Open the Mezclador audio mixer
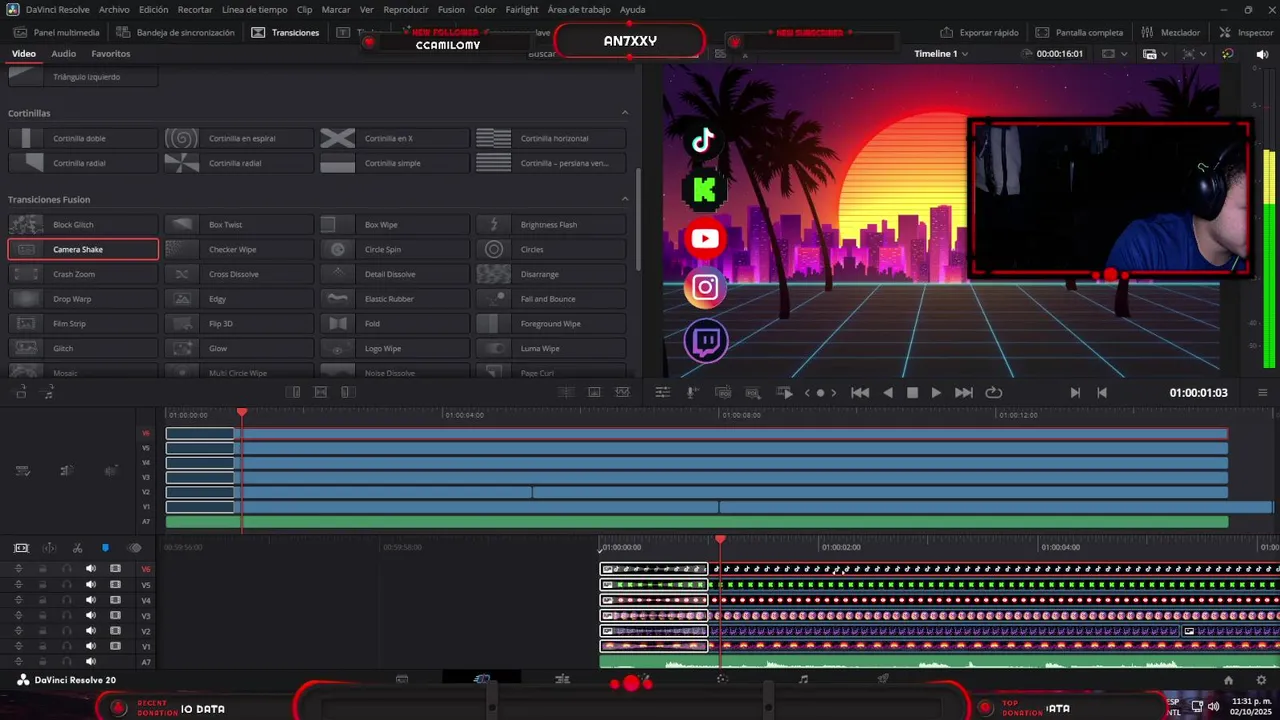Screen dimensions: 1280x720 pos(1171,32)
